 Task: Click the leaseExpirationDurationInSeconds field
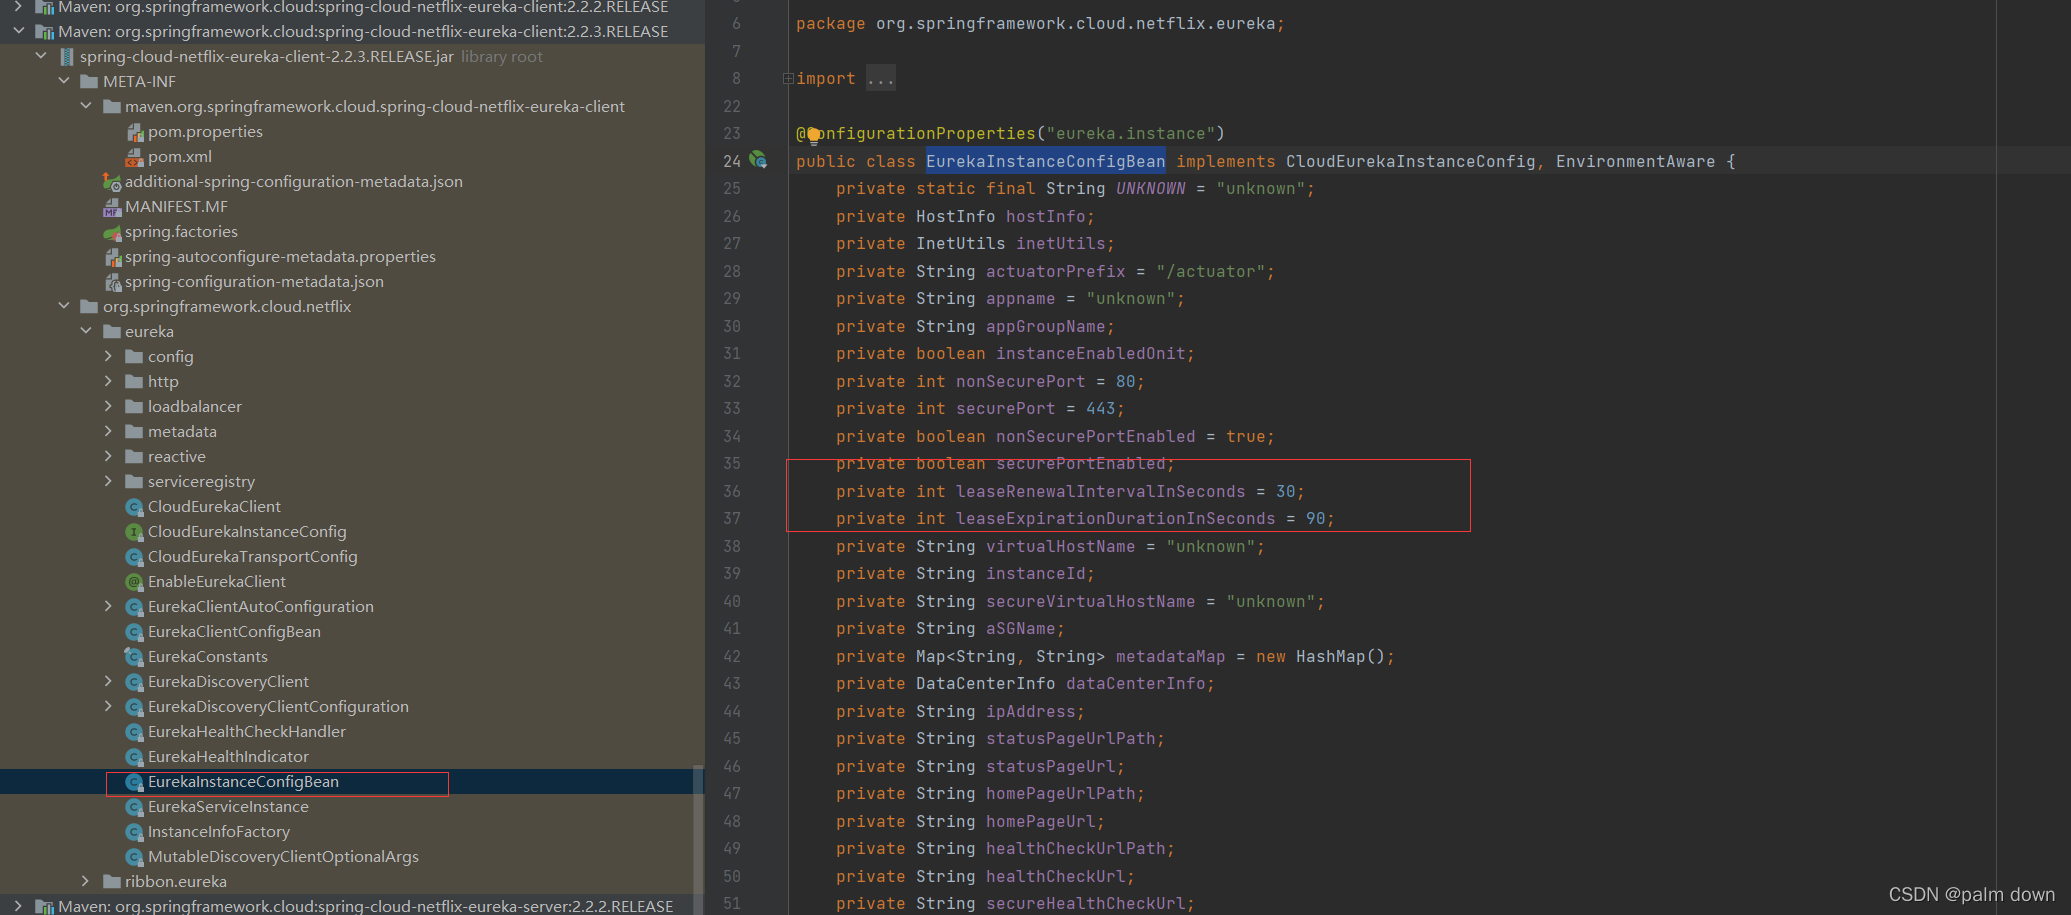[x=1116, y=519]
